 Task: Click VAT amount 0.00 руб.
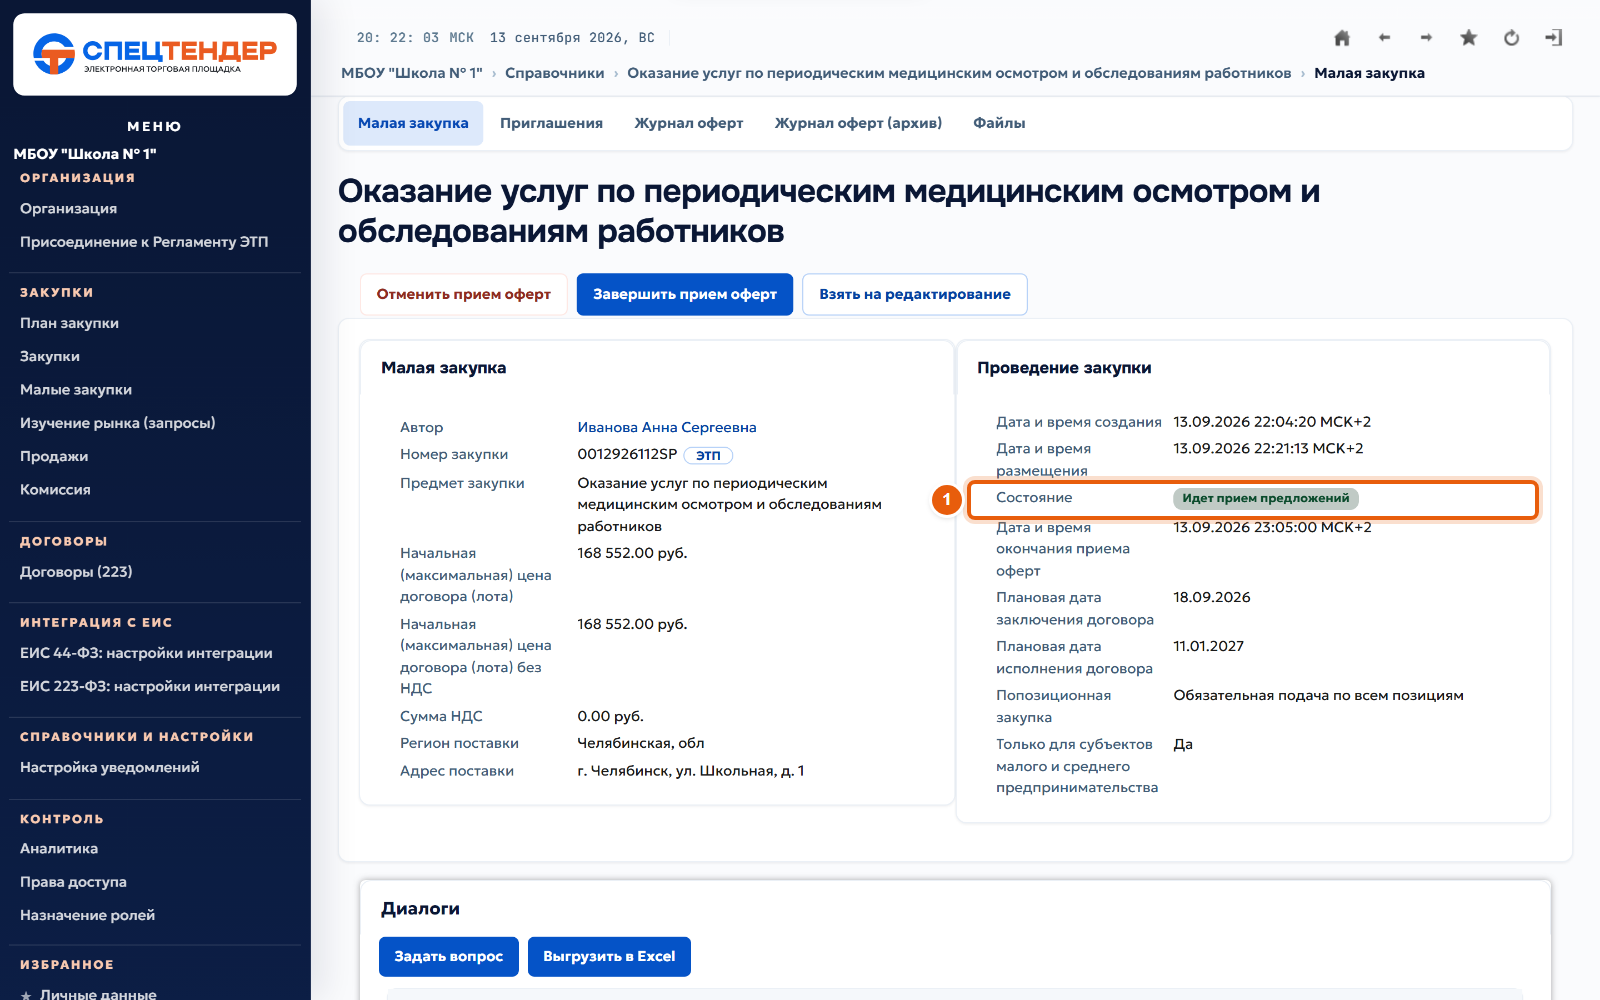[610, 716]
